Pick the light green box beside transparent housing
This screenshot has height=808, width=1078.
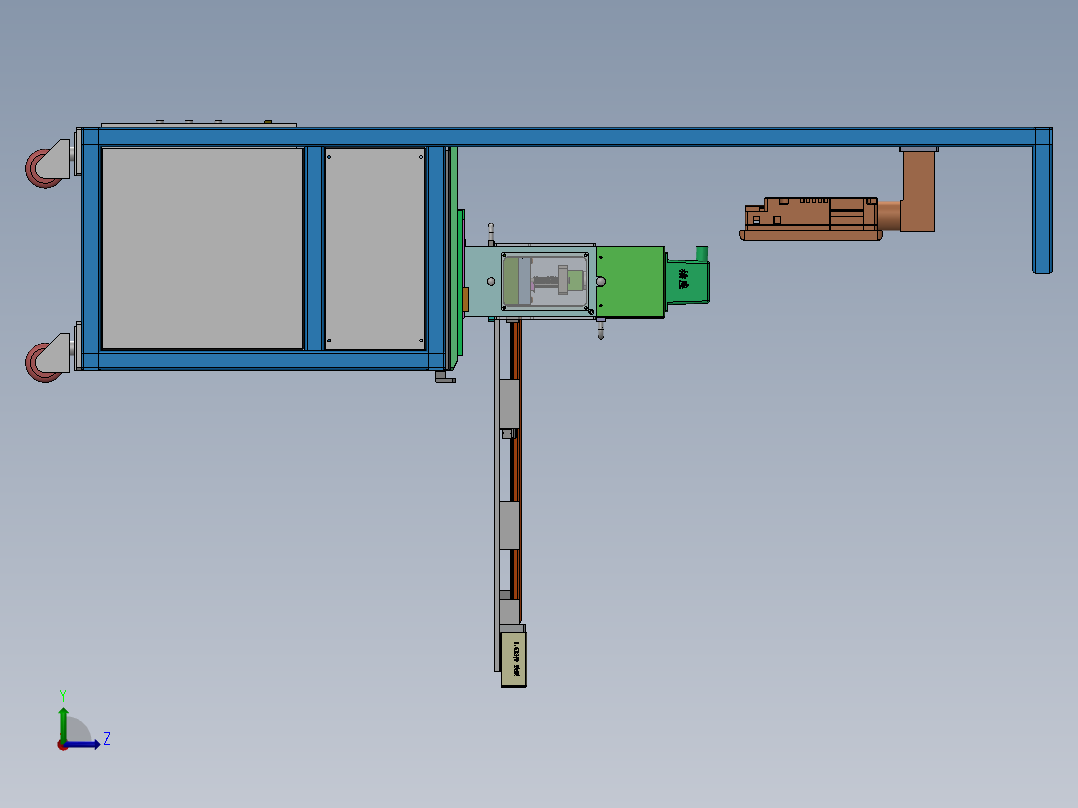(x=630, y=282)
